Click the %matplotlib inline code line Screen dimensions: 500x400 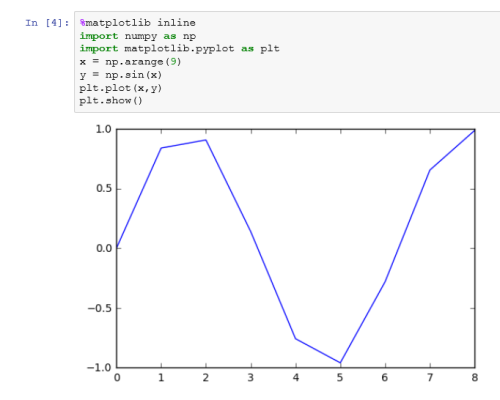(x=138, y=23)
